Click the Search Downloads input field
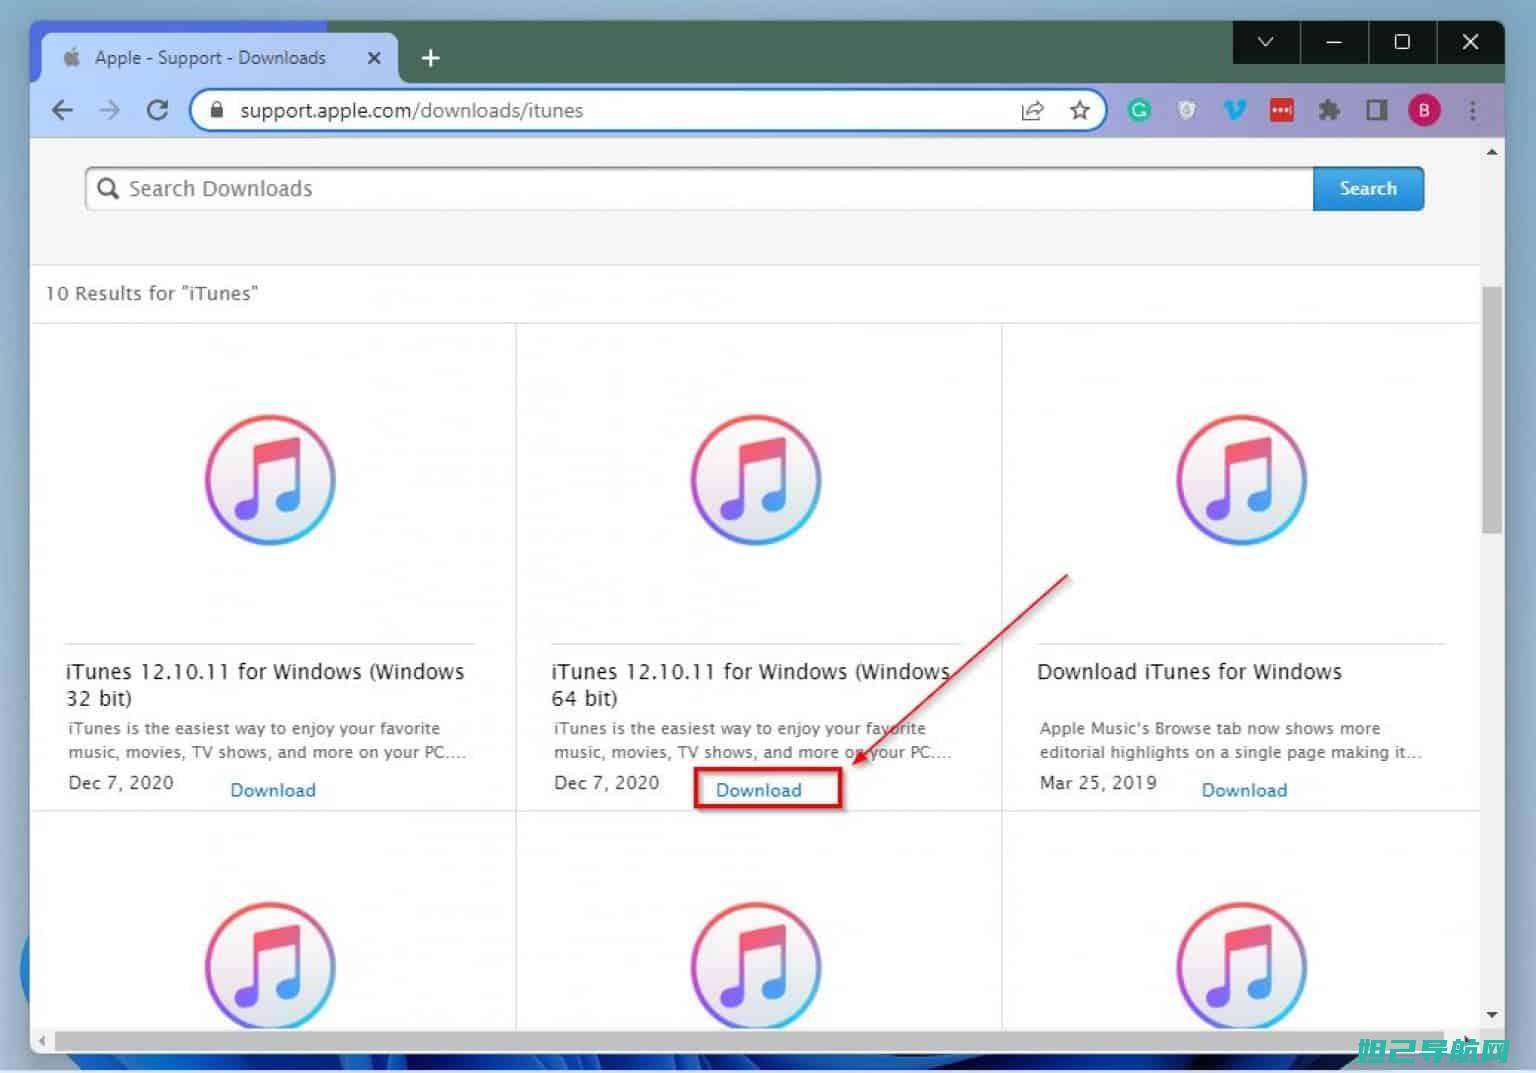Image resolution: width=1536 pixels, height=1073 pixels. tap(700, 188)
